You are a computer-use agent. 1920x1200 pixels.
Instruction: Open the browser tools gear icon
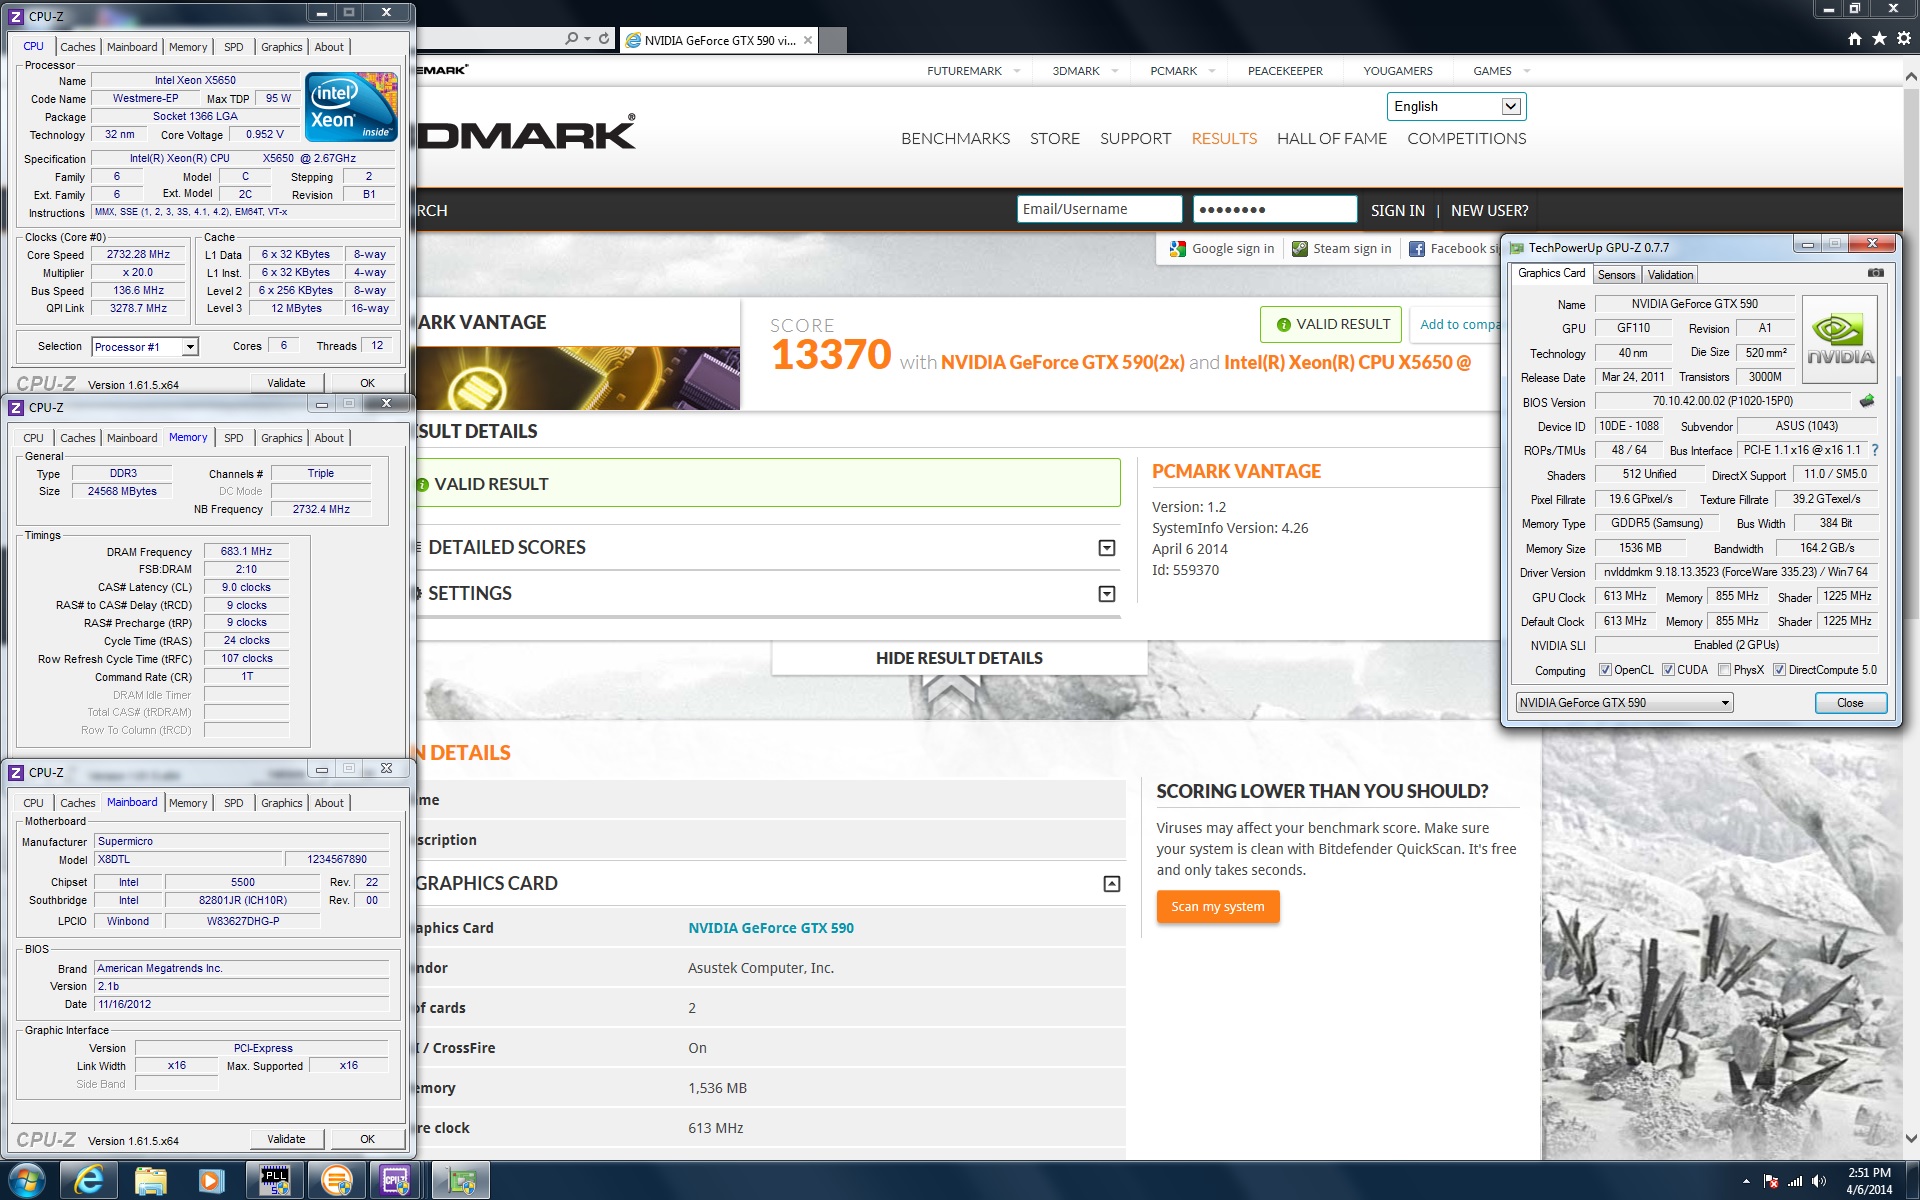tap(1903, 39)
